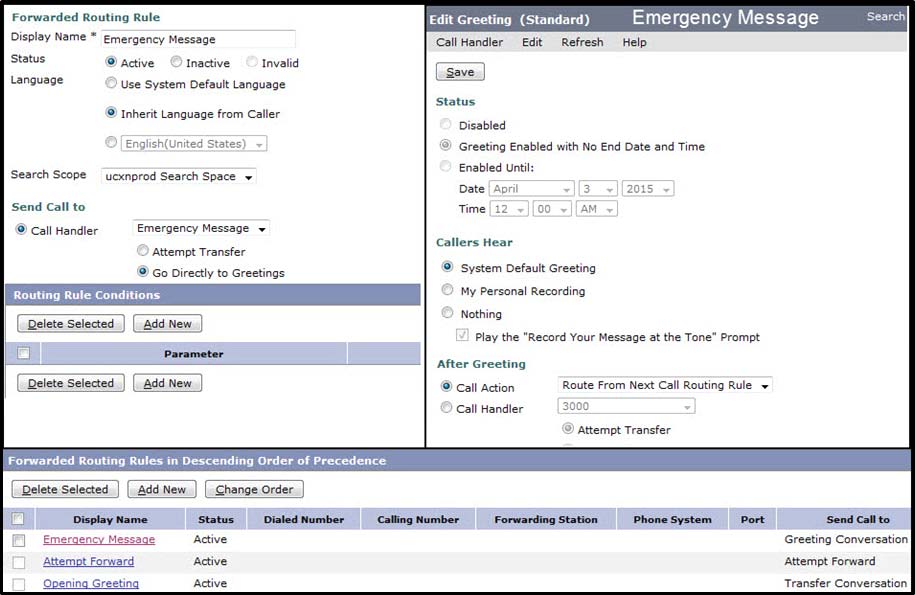Click upper Add New in Routing Rule Conditions
Screen dimensions: 915x595
click(167, 324)
